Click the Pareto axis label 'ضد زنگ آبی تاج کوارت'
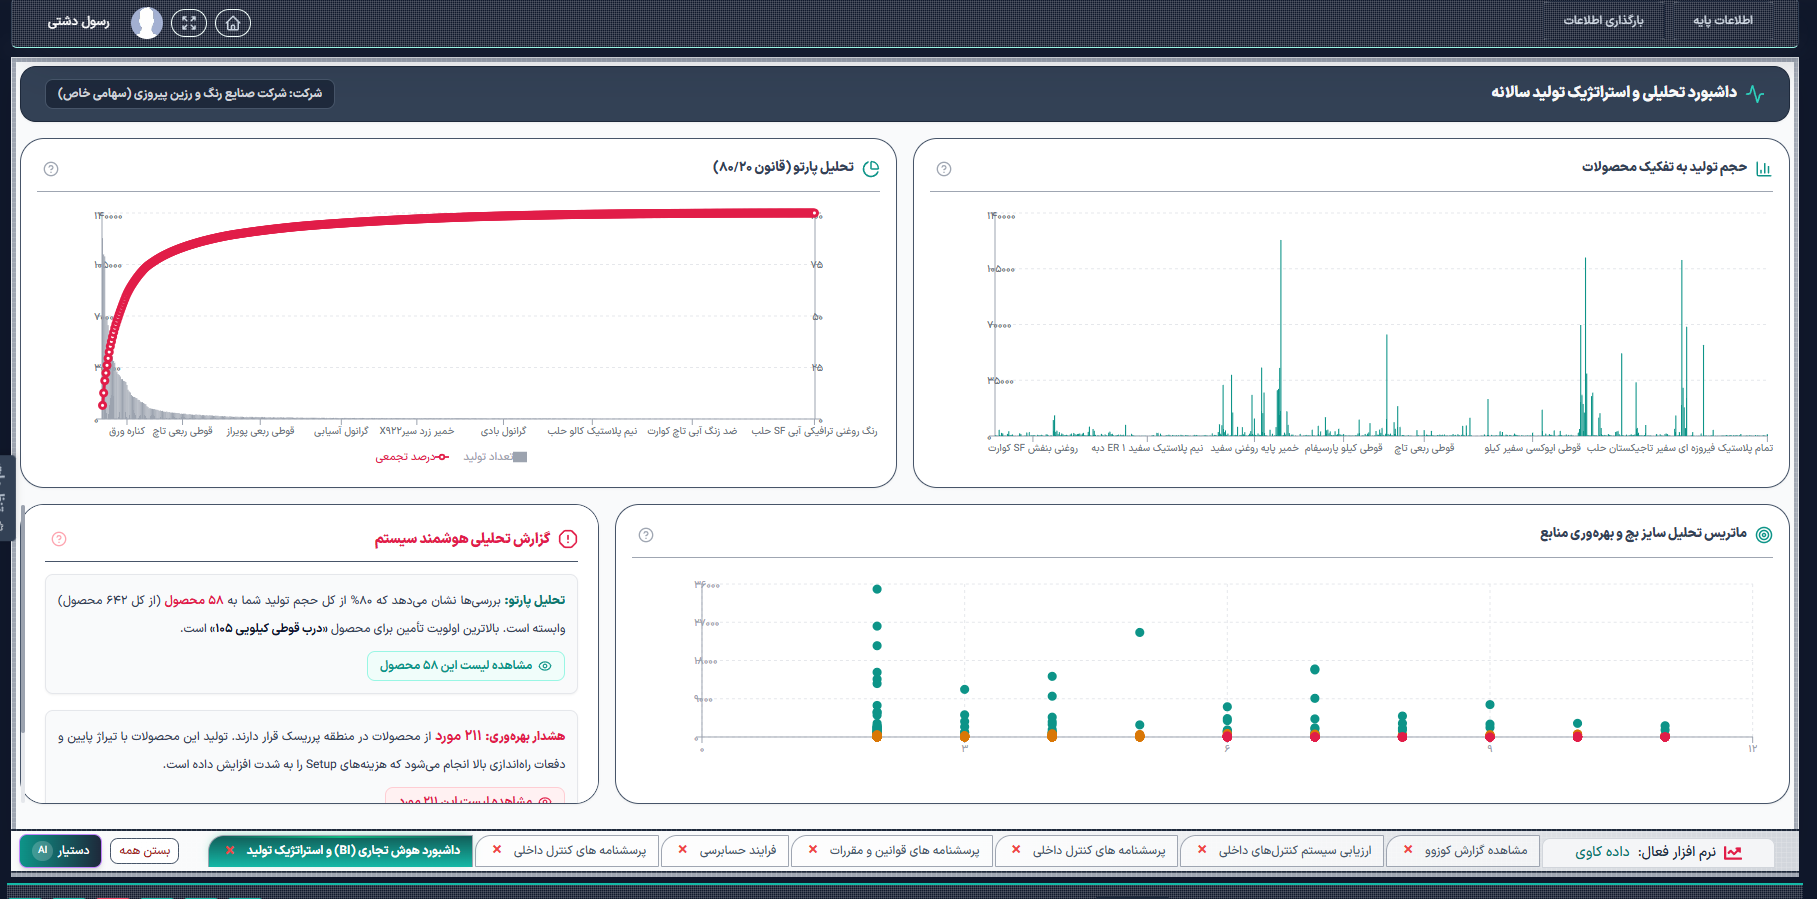The height and width of the screenshot is (899, 1817). tap(692, 431)
